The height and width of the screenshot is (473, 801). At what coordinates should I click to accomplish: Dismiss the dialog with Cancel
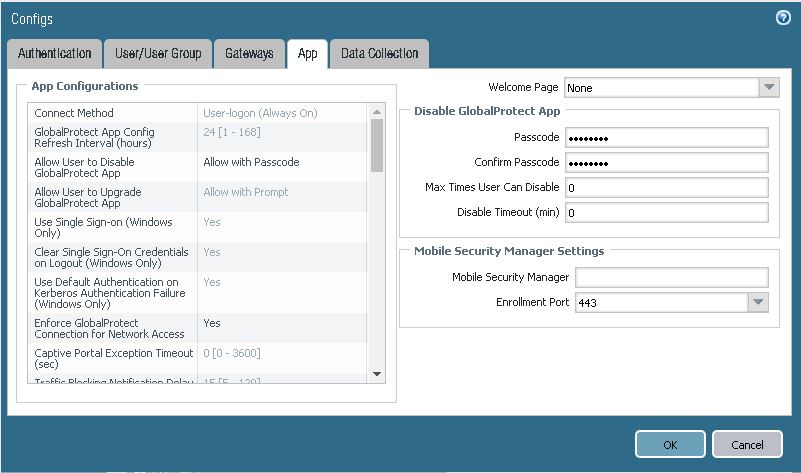tap(747, 444)
